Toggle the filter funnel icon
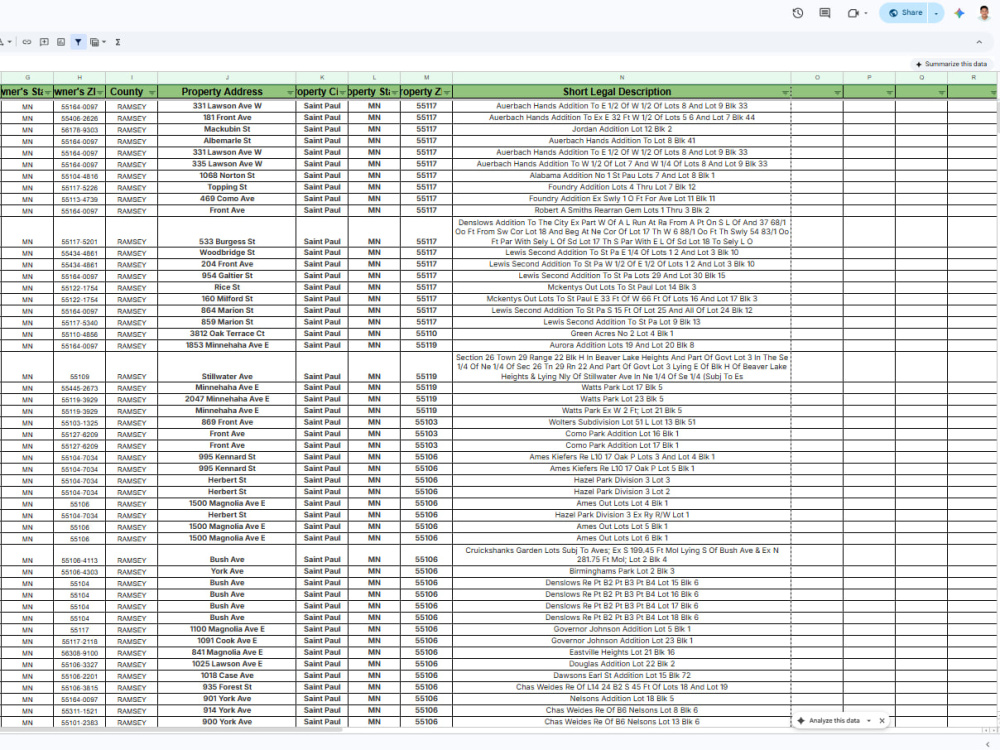 coord(78,42)
